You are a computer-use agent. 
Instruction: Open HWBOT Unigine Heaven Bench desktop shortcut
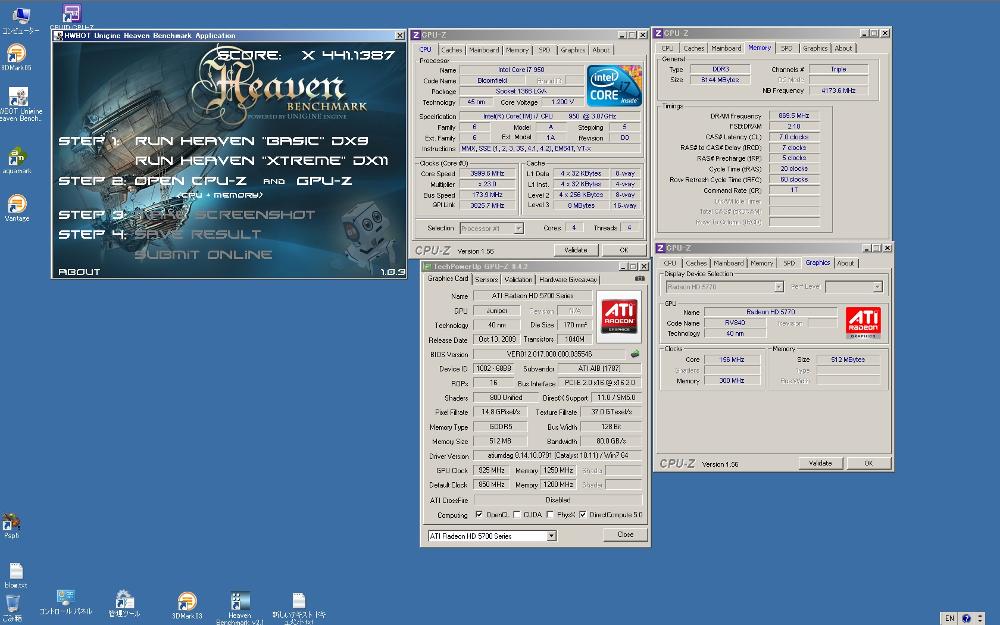pos(18,105)
